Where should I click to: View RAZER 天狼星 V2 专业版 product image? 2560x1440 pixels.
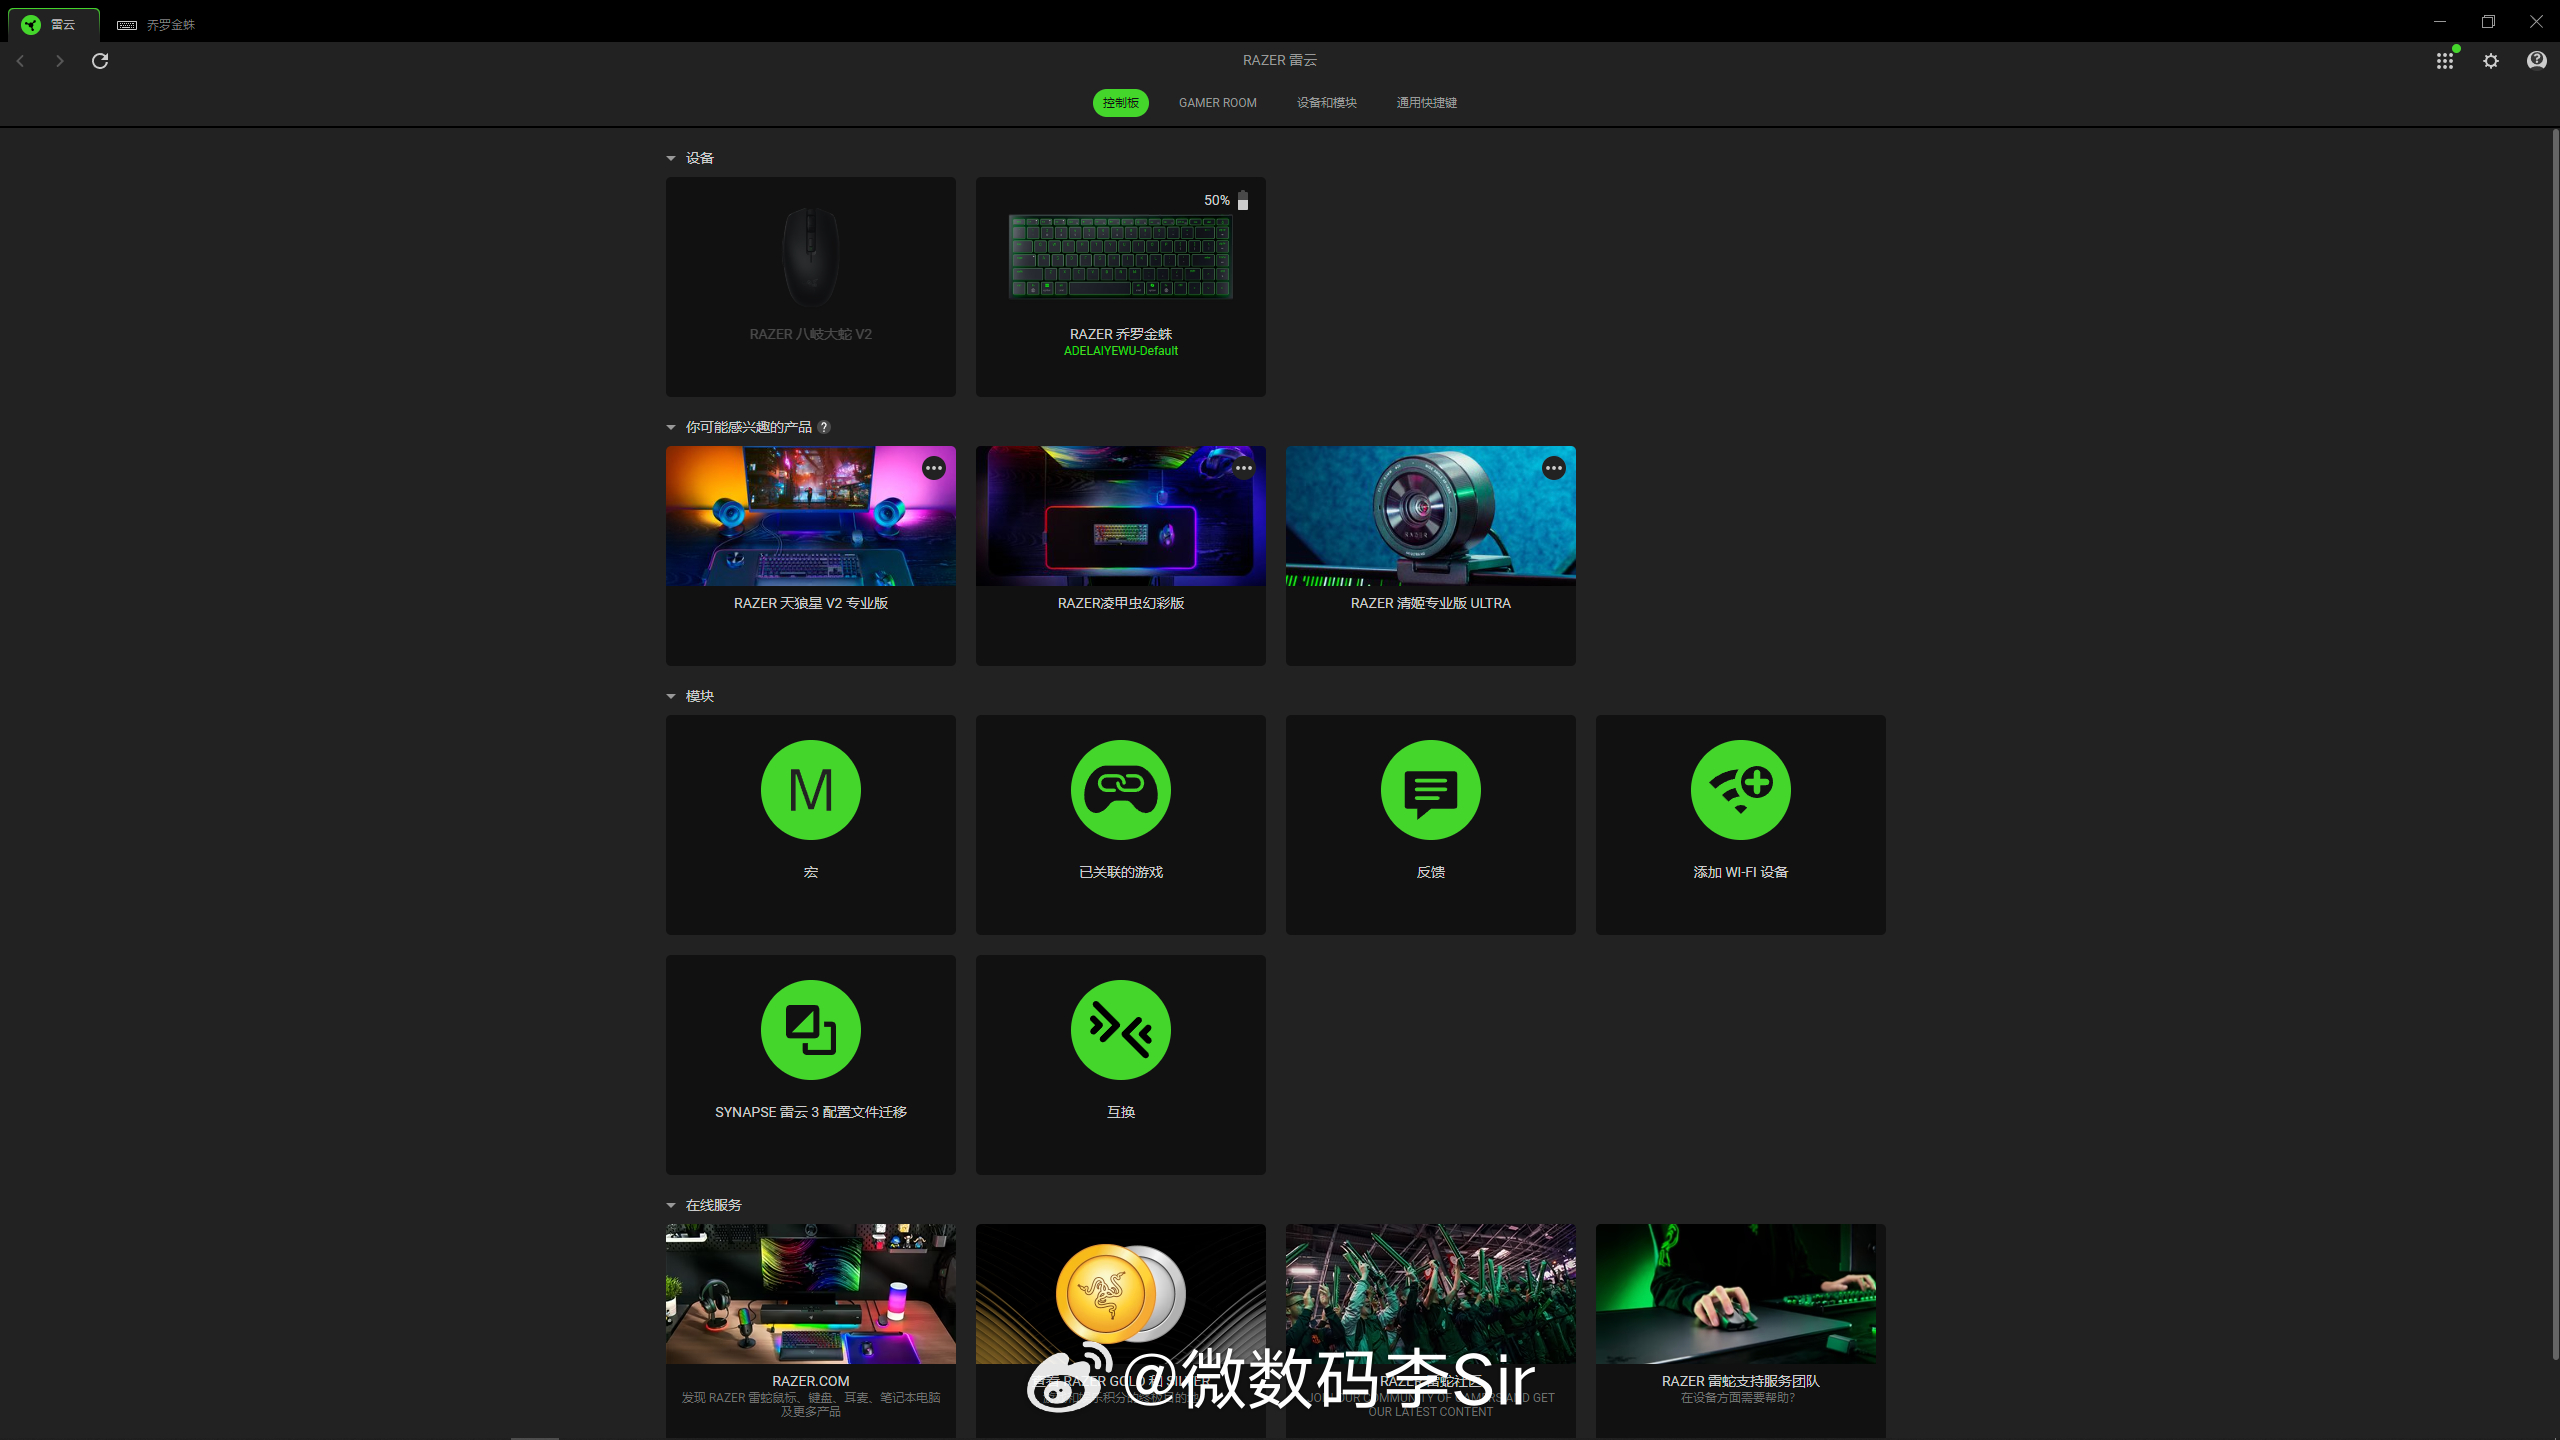point(810,516)
